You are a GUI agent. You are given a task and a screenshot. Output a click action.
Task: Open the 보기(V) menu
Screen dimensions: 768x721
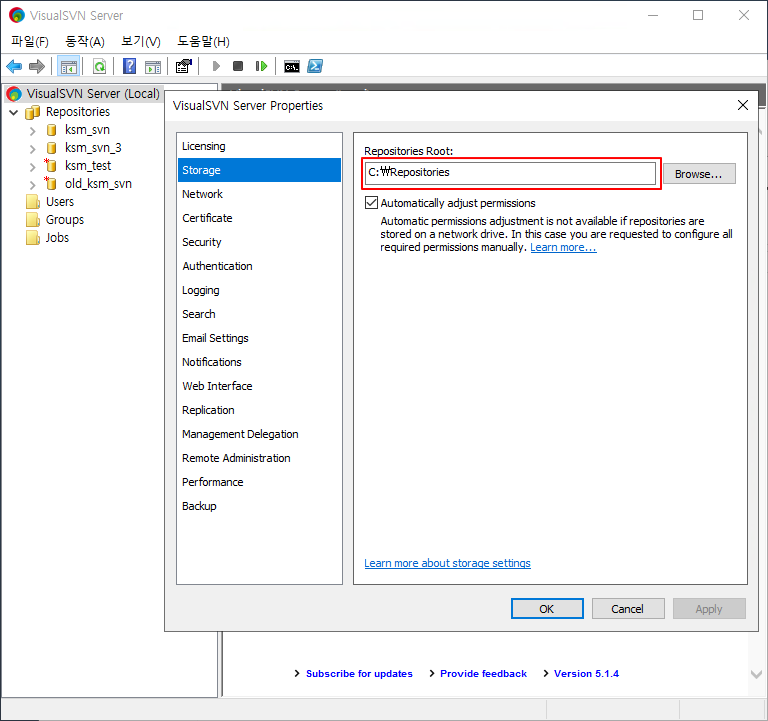point(141,42)
